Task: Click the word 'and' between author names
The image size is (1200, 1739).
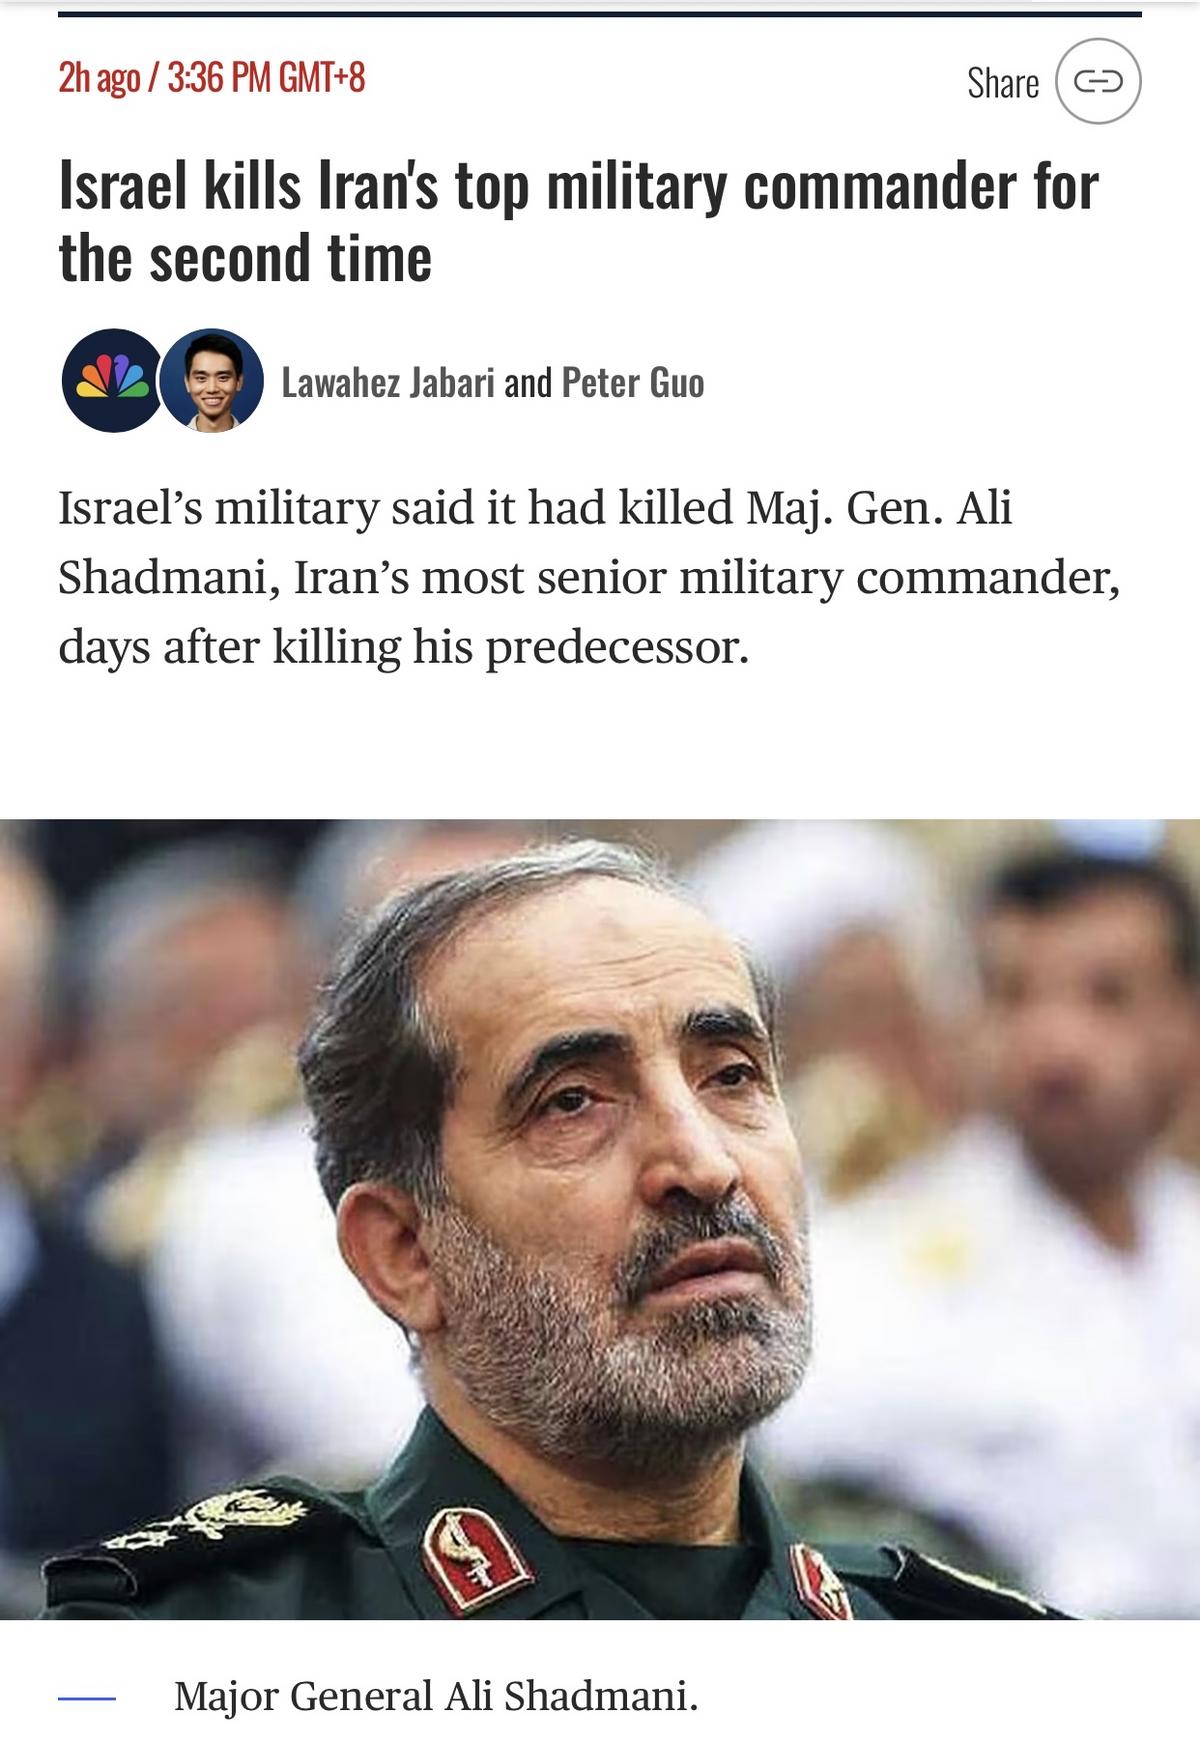Action: (528, 382)
